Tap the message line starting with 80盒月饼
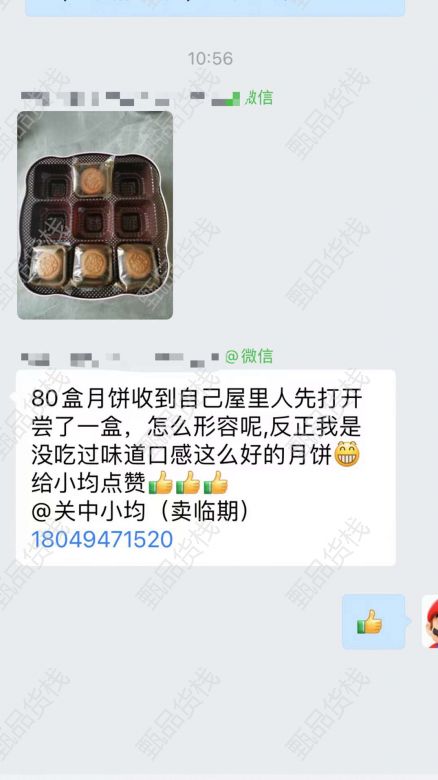 (197, 399)
